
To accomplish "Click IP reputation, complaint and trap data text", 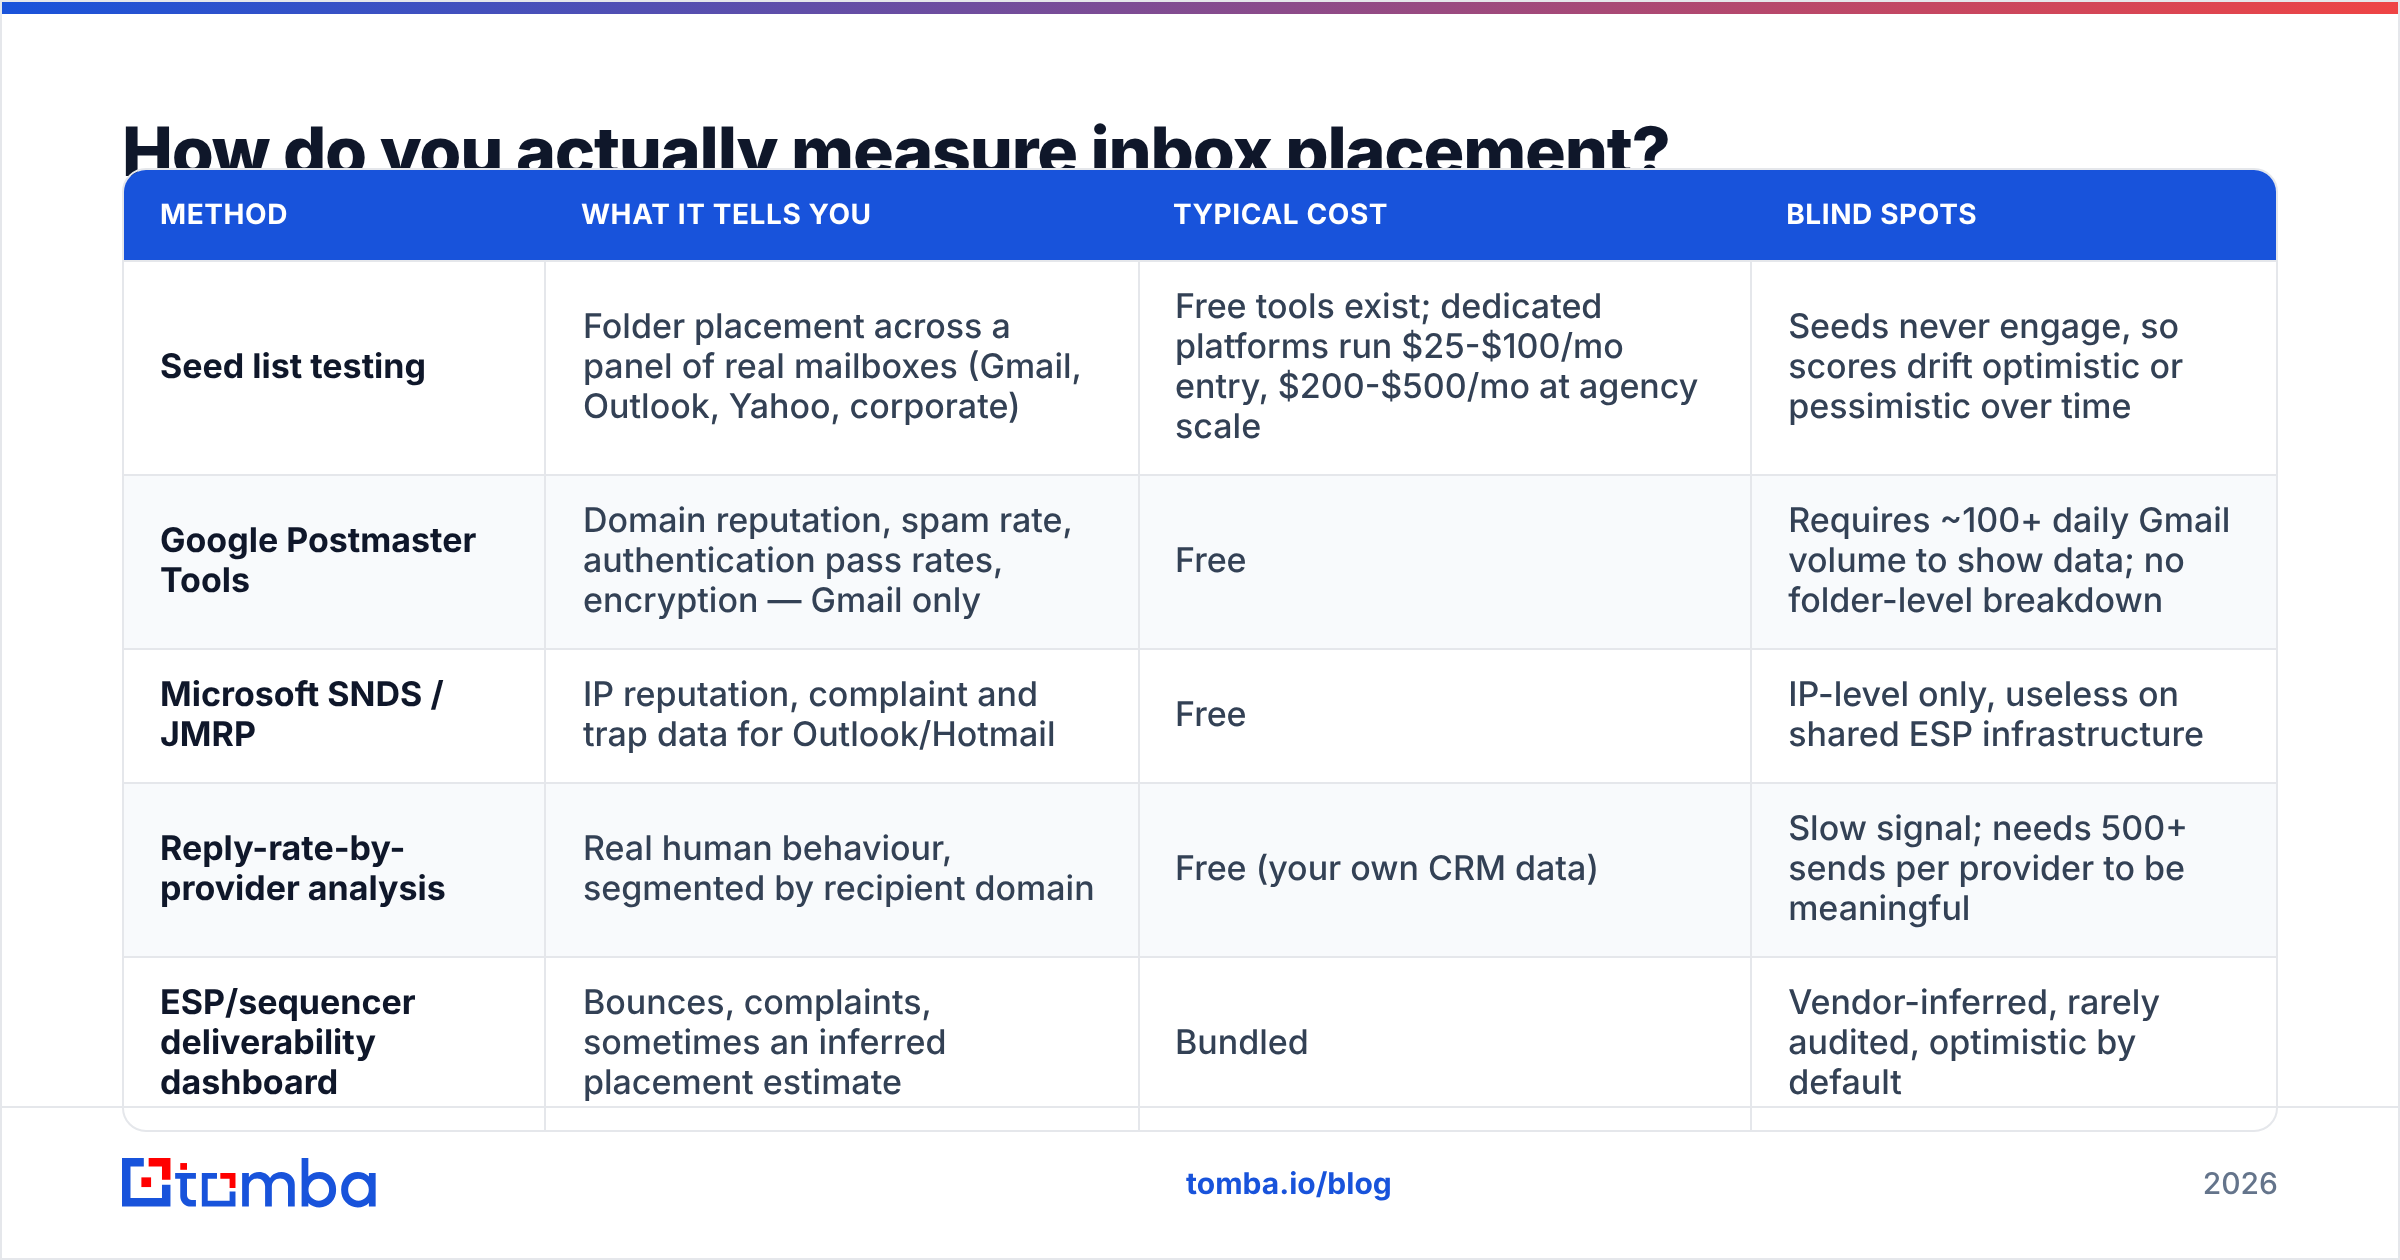I will click(x=819, y=714).
